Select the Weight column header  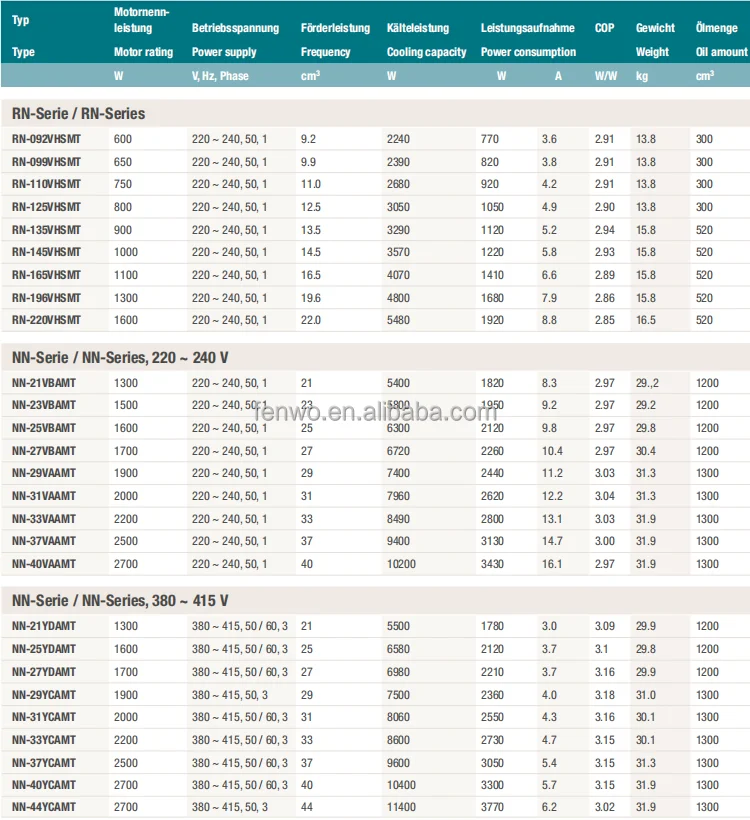[652, 52]
